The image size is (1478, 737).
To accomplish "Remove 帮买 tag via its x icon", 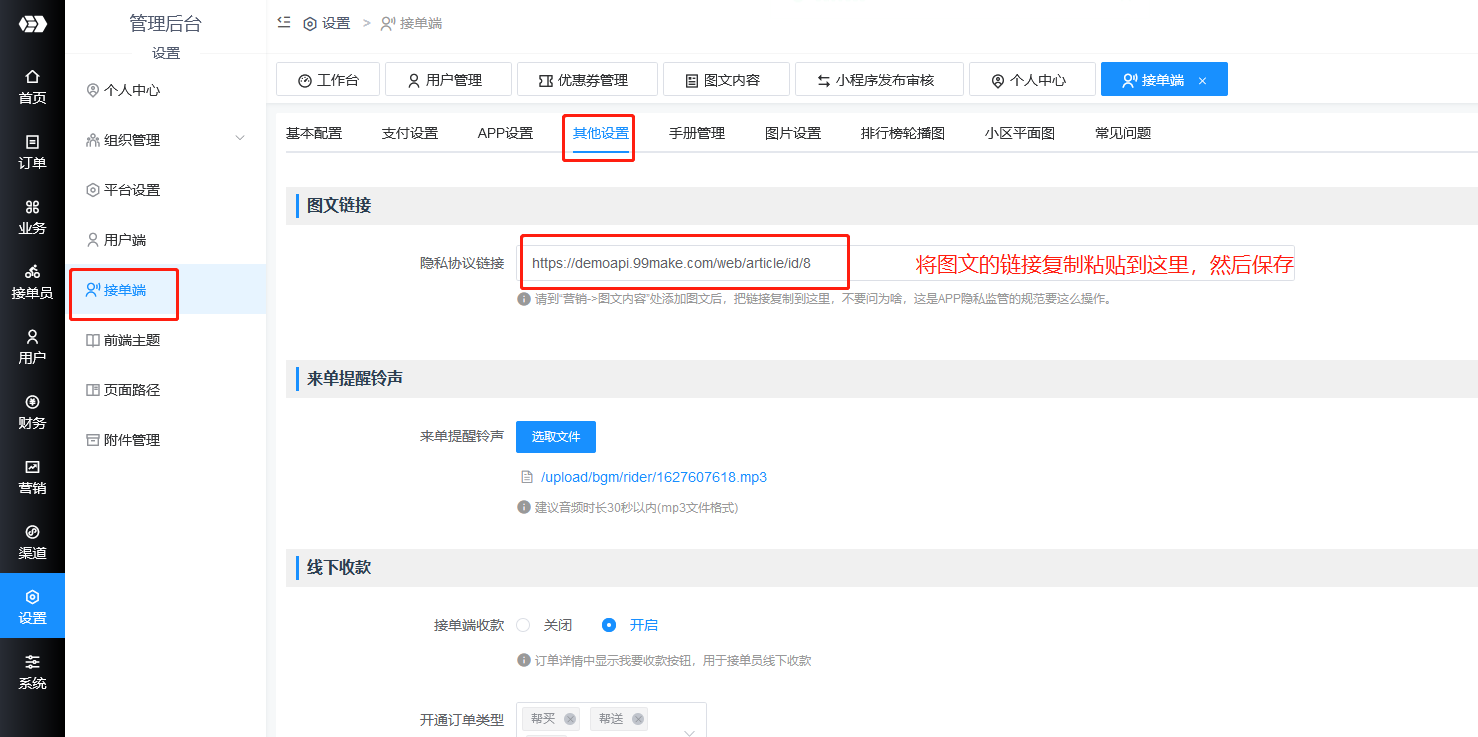I will click(x=570, y=719).
